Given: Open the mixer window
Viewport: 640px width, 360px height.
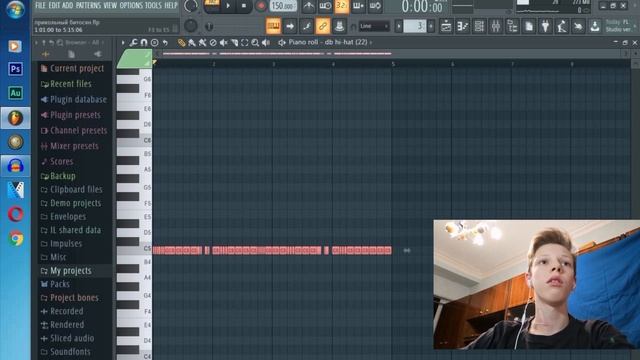Looking at the screenshot, I should [496, 26].
